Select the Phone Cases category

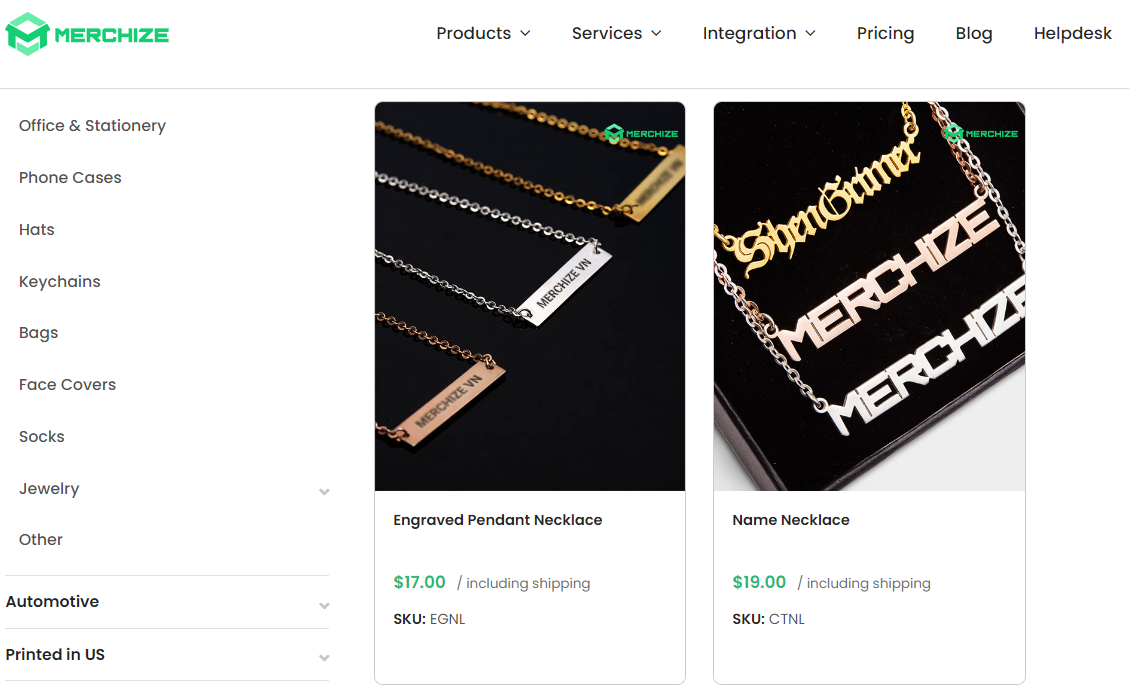(x=70, y=177)
